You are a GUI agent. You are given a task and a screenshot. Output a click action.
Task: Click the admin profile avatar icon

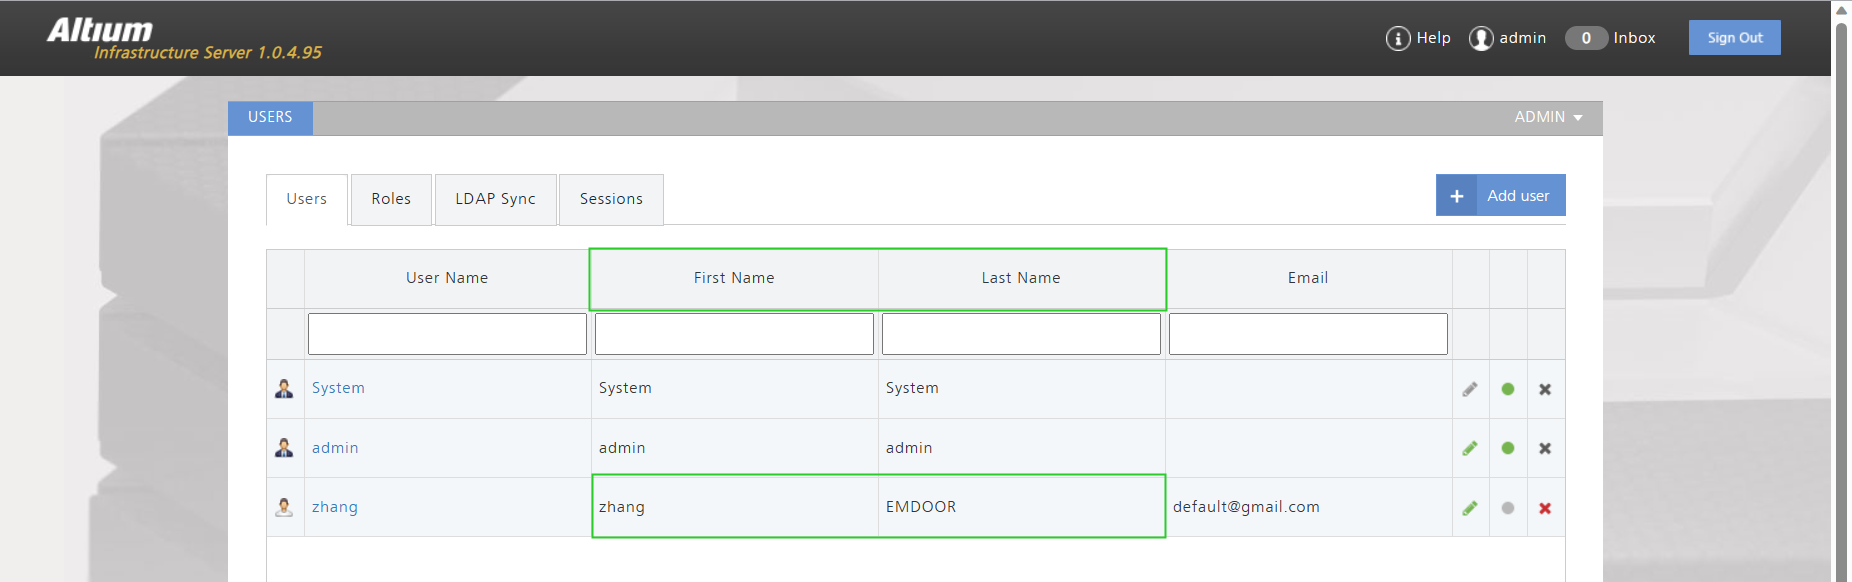tap(1480, 38)
